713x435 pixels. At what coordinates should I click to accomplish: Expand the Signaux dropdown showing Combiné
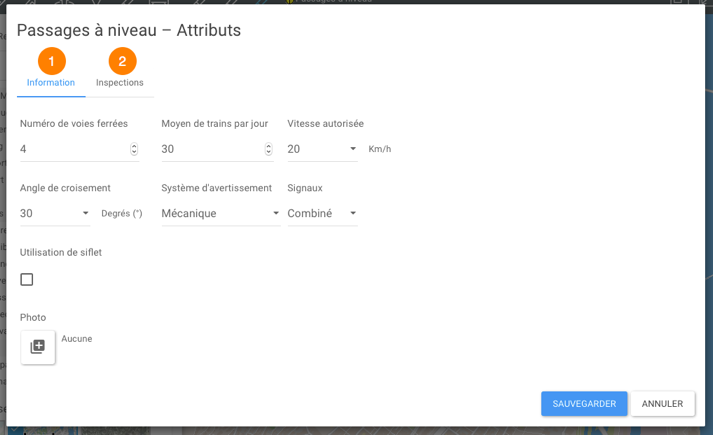point(322,213)
